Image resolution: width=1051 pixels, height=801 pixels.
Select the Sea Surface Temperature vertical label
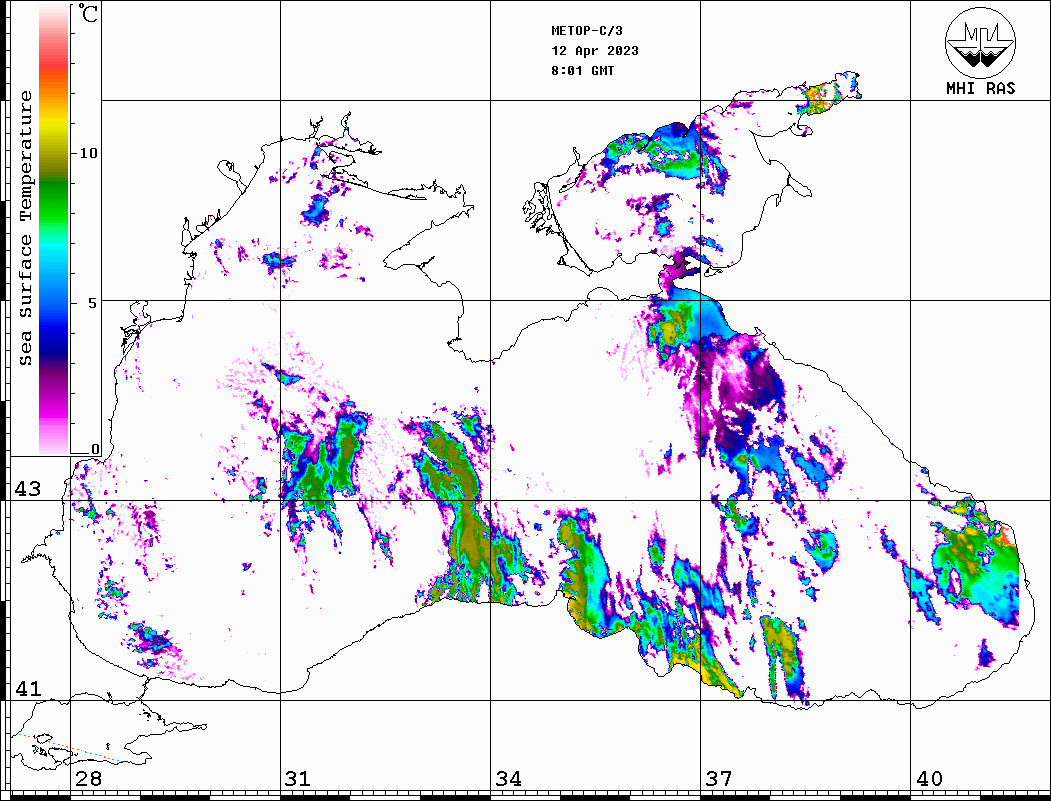(26, 228)
